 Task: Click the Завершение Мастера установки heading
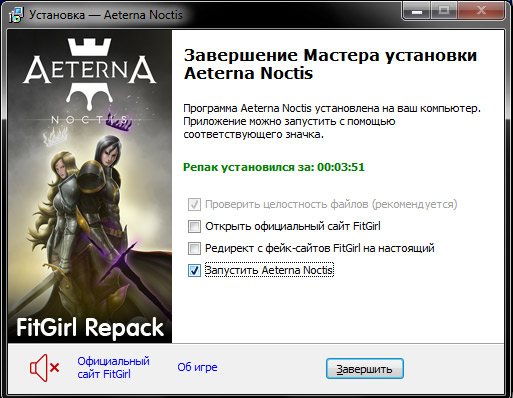tap(330, 64)
